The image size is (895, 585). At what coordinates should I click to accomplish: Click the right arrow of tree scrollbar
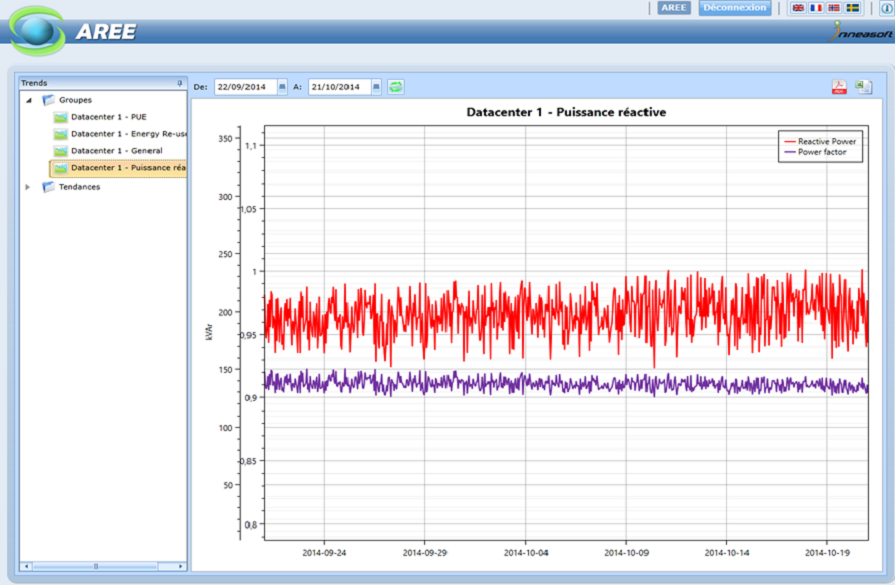point(180,566)
